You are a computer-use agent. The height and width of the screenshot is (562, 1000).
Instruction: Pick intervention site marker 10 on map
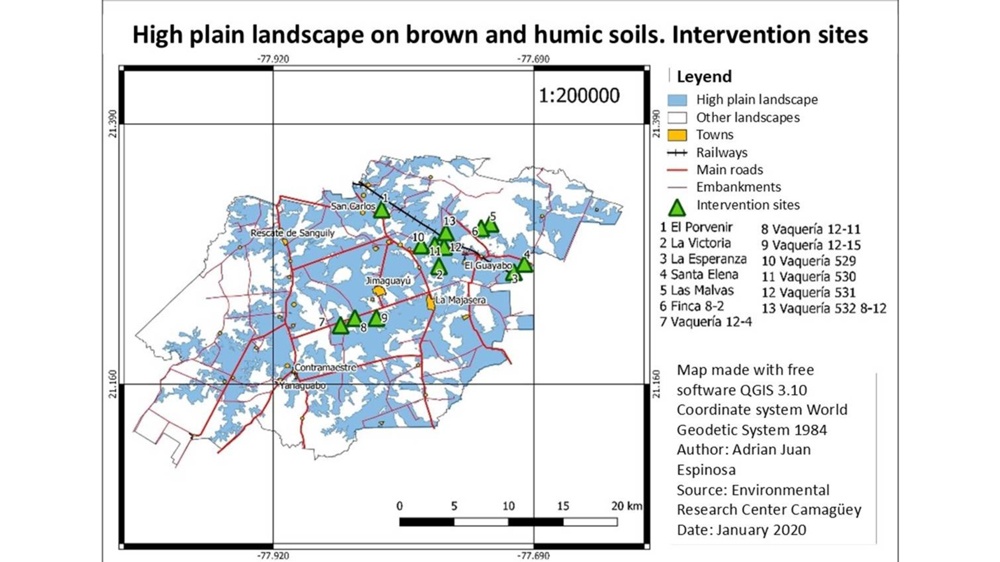(x=422, y=246)
